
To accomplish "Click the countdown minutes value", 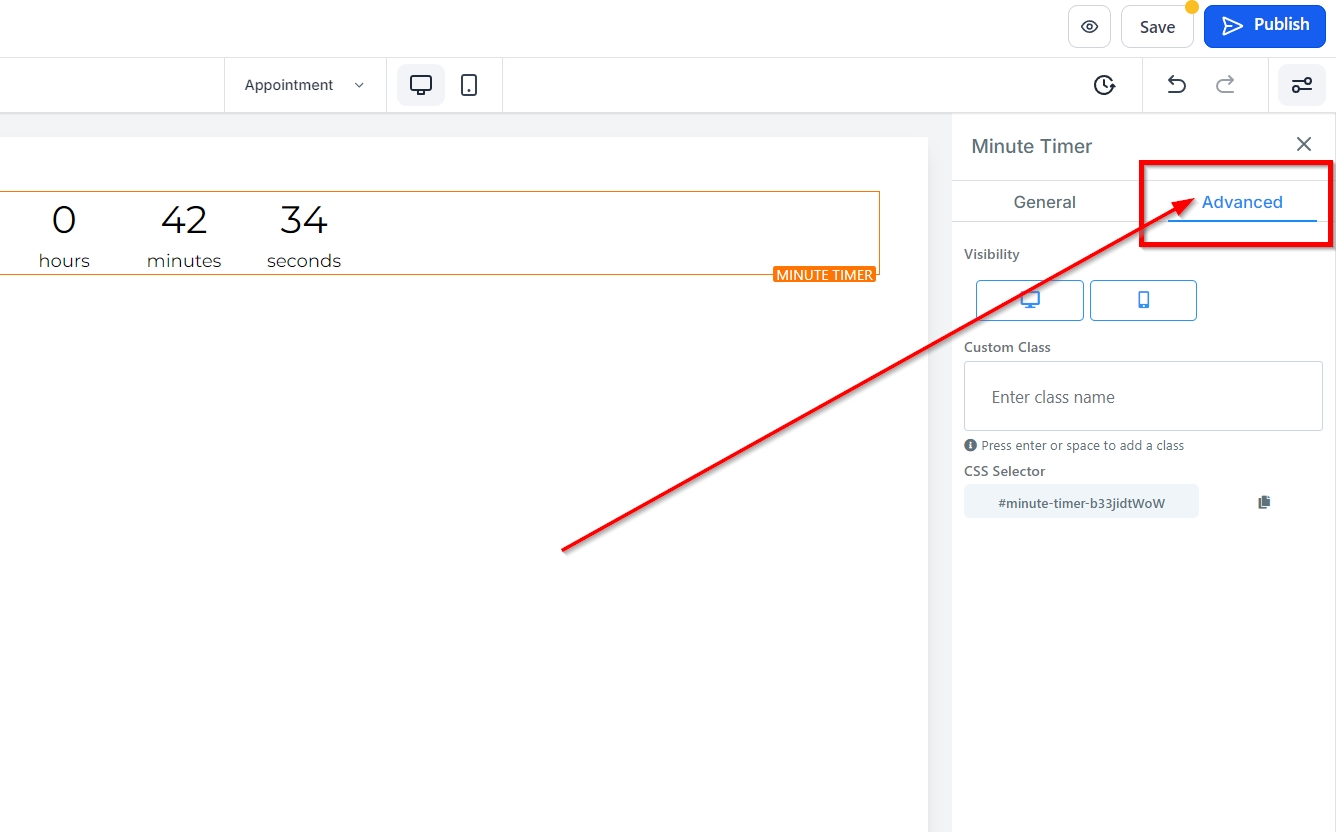I will point(184,220).
